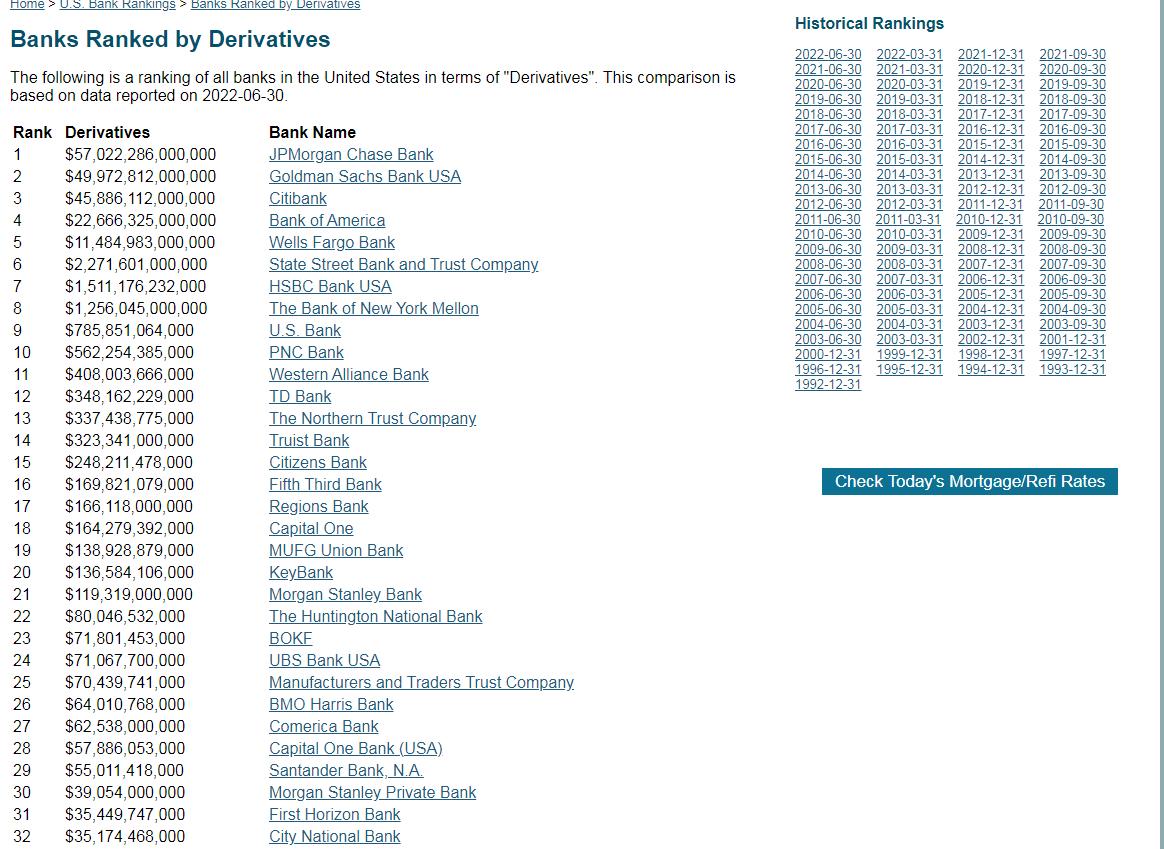Click the BOKF link
1164x849 pixels.
tap(290, 638)
